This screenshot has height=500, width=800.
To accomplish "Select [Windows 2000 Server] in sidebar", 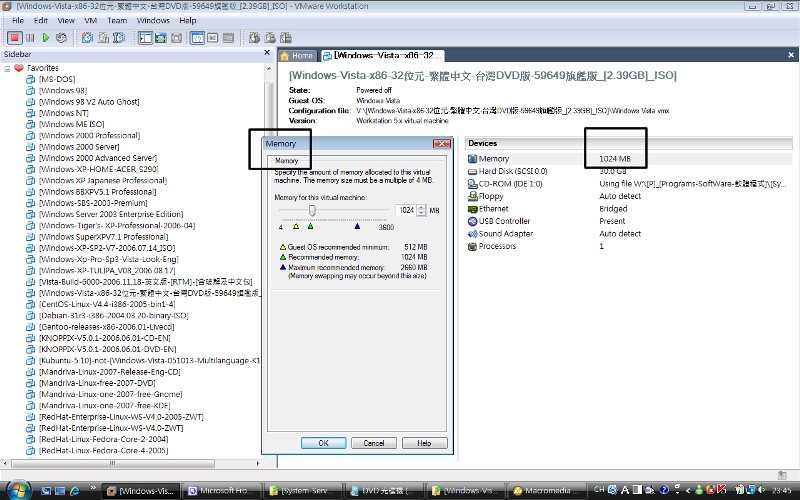I will point(79,147).
